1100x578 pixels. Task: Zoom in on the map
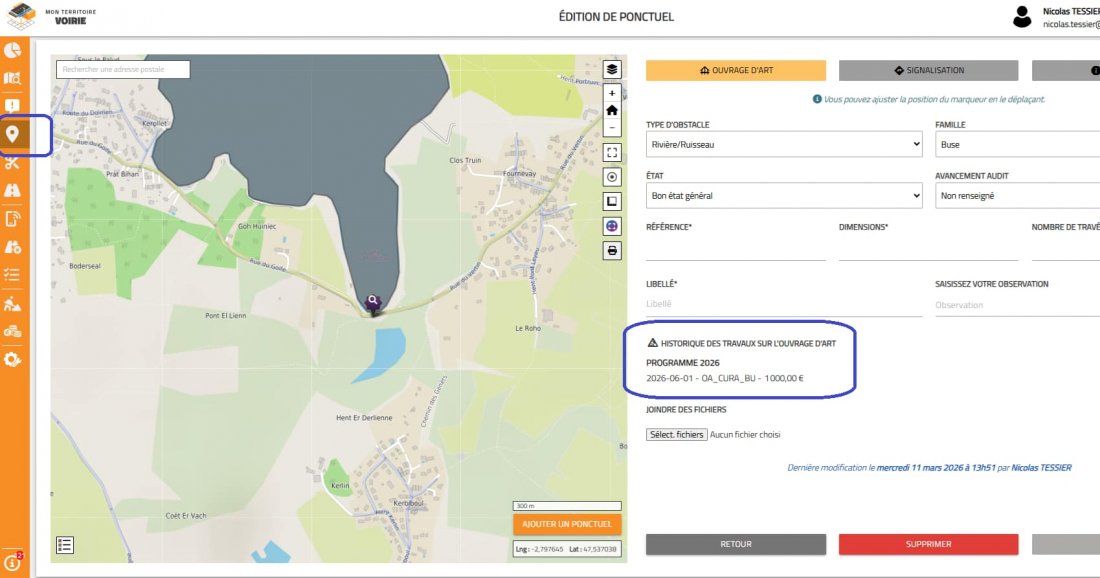612,93
